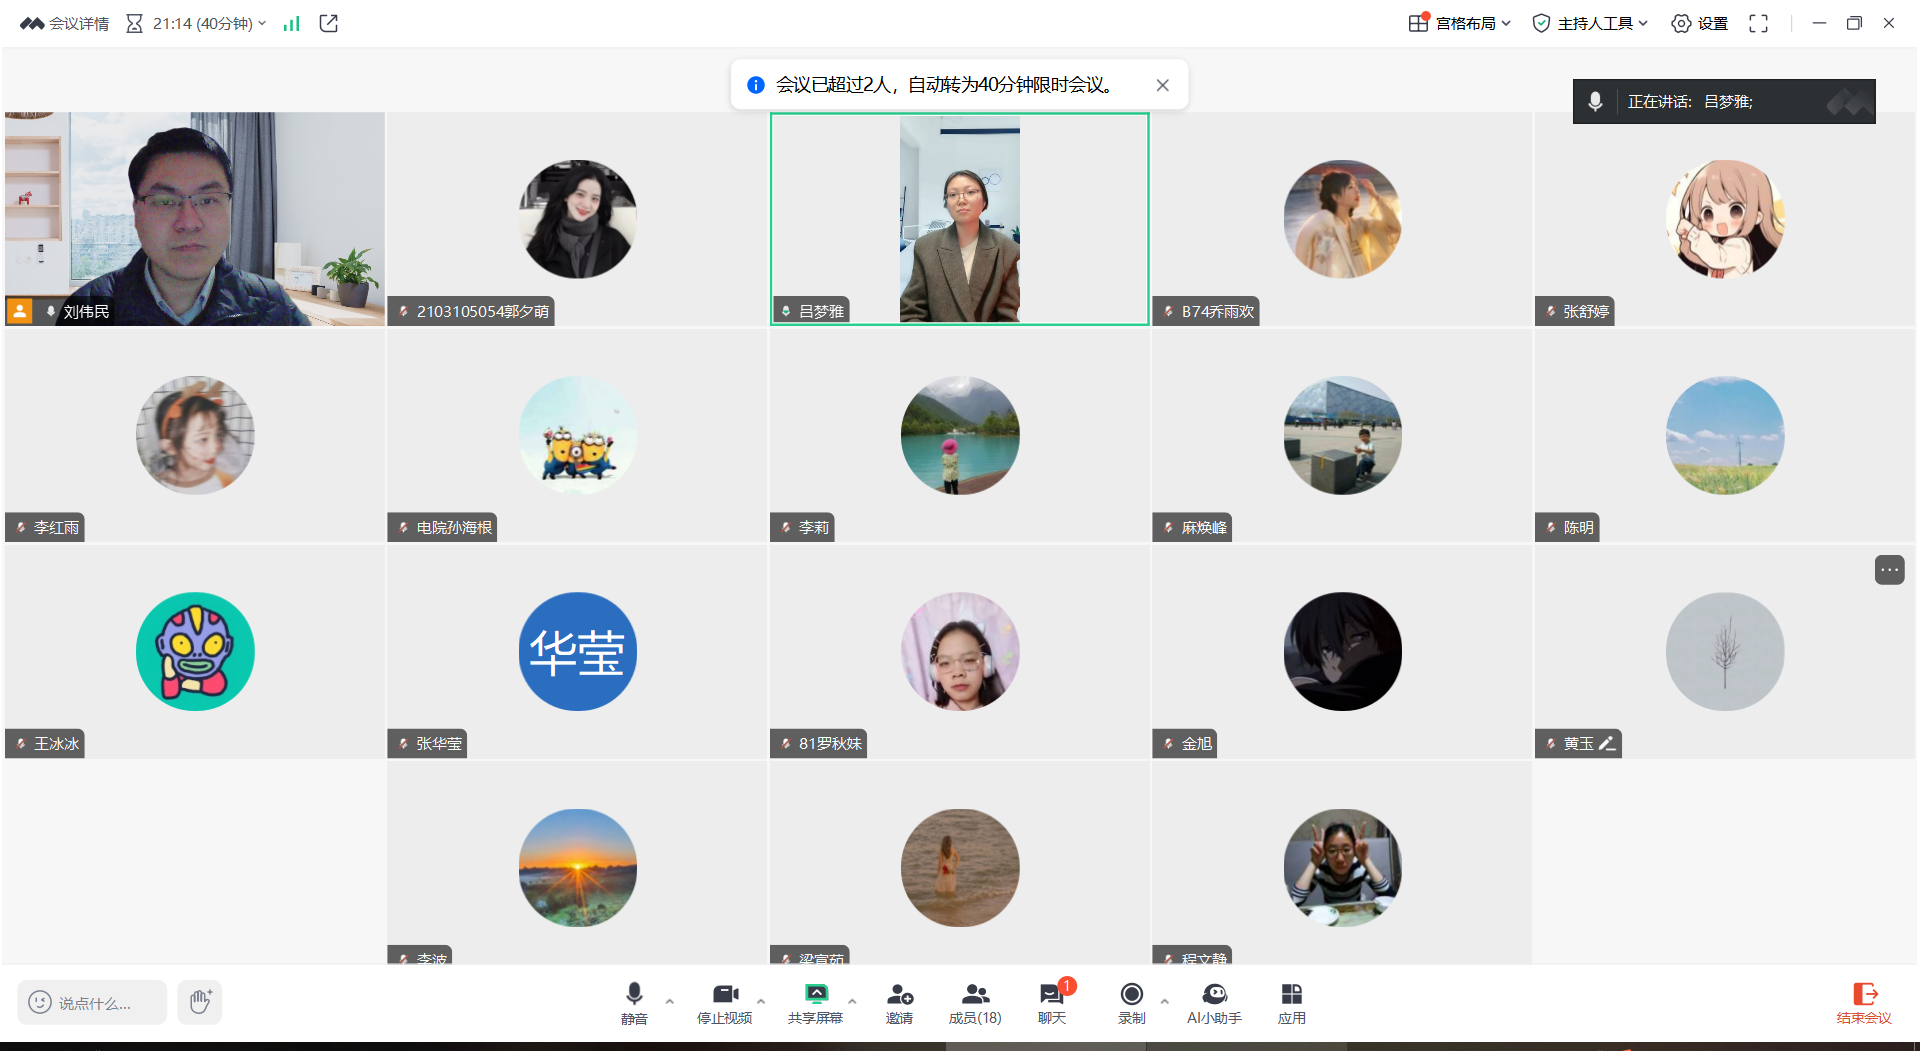
Task: Open the AI assistant
Action: (1213, 1002)
